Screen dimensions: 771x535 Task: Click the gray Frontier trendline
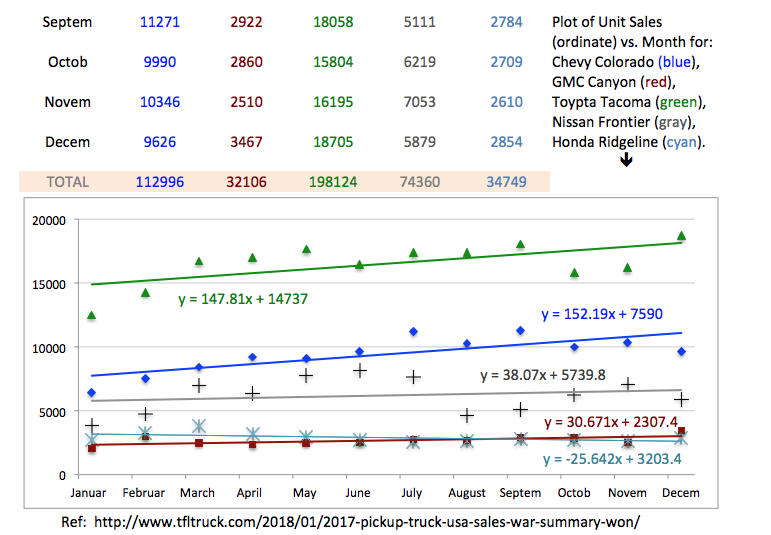point(386,395)
